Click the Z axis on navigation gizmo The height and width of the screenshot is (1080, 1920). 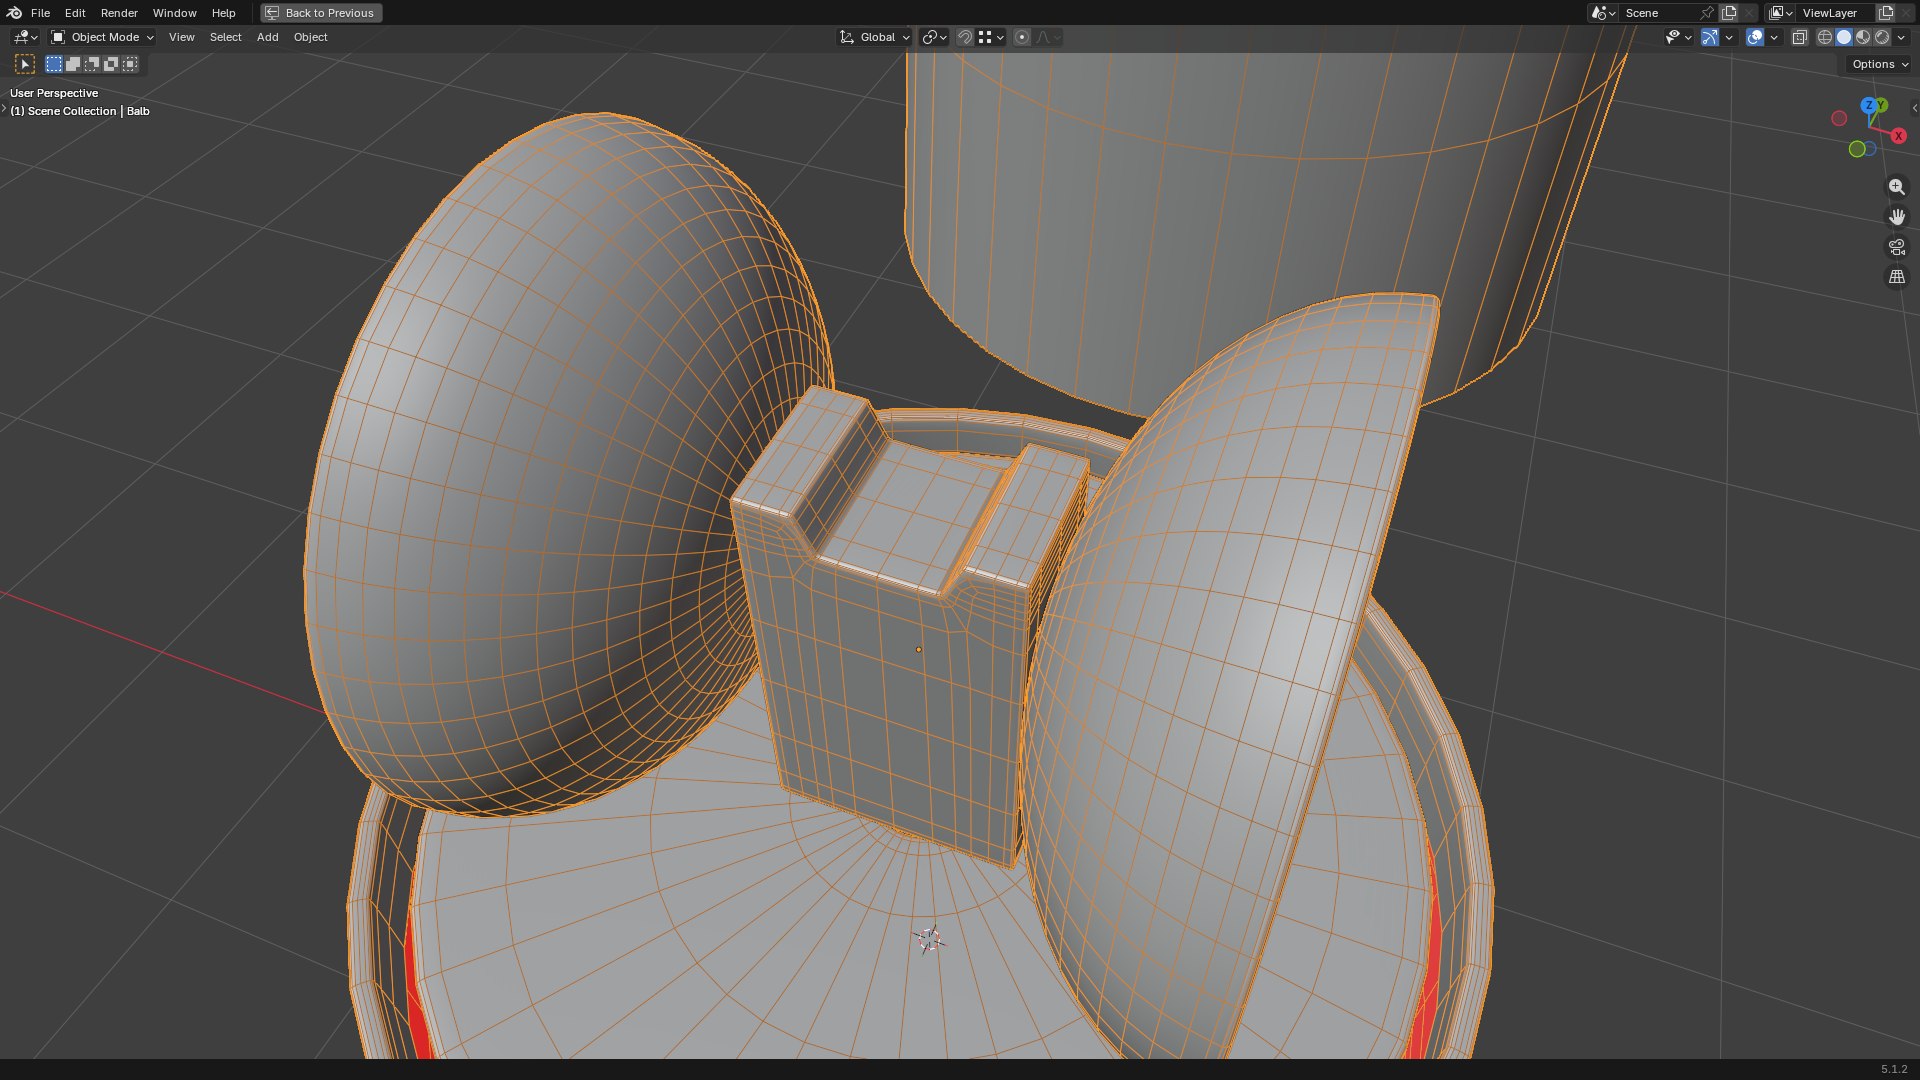(1868, 106)
